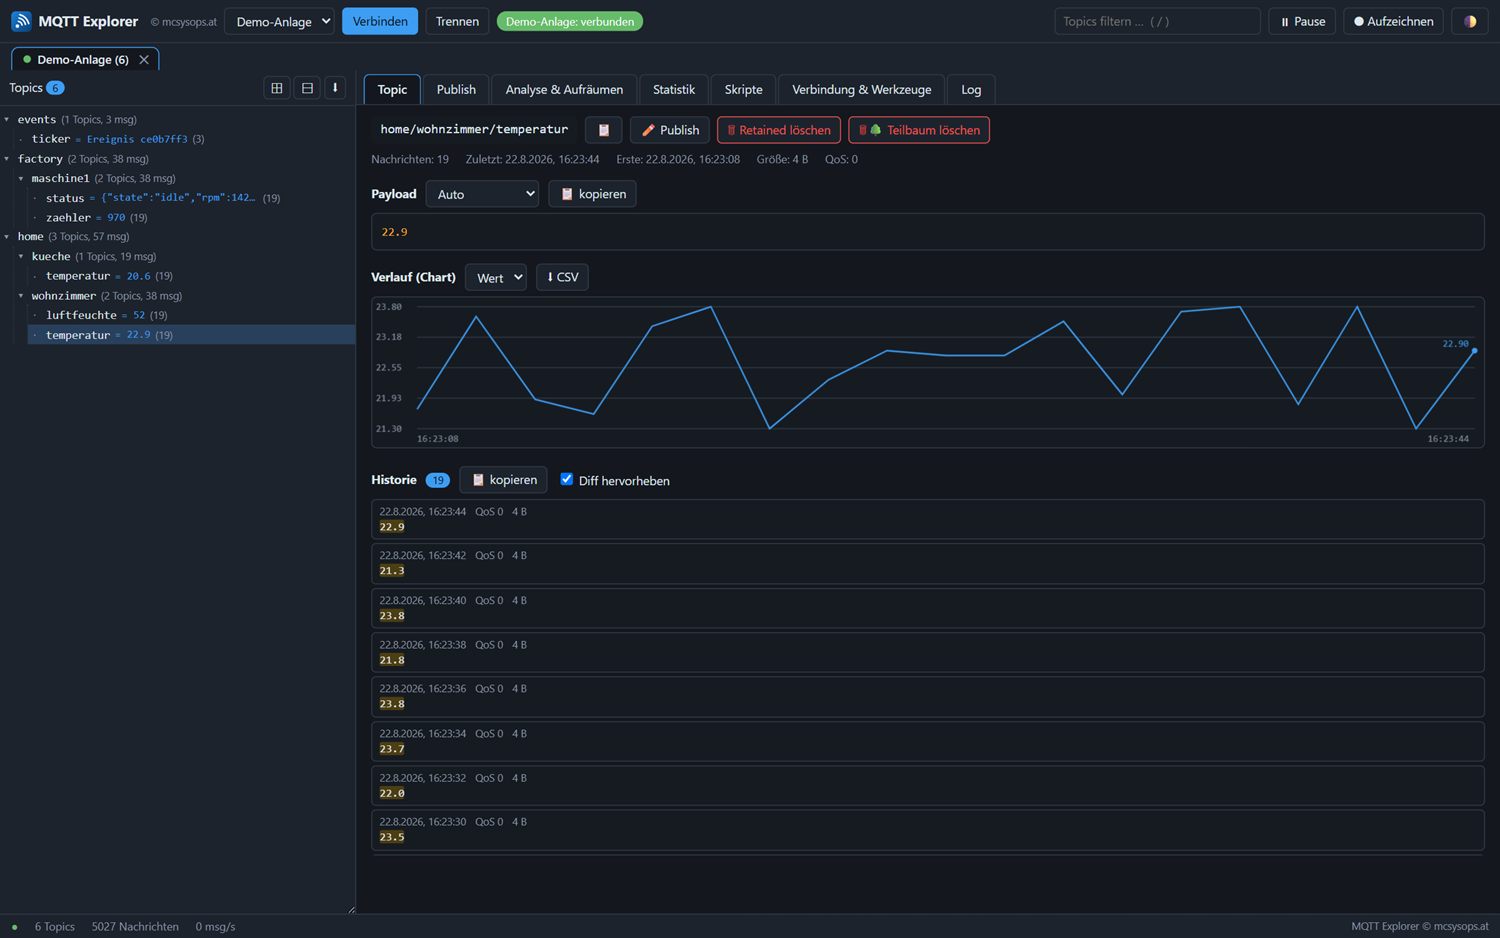1500x938 pixels.
Task: Export chart data with CSV button
Action: pyautogui.click(x=562, y=277)
